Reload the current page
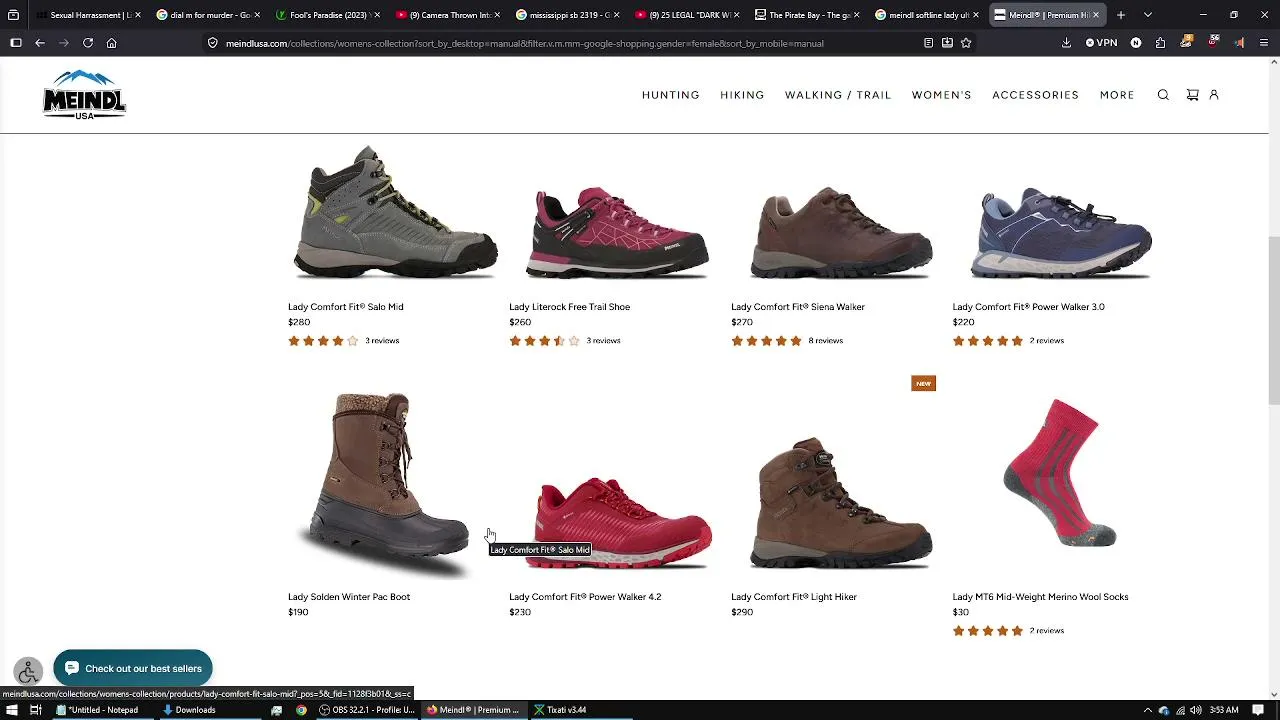The width and height of the screenshot is (1280, 720). pos(88,43)
